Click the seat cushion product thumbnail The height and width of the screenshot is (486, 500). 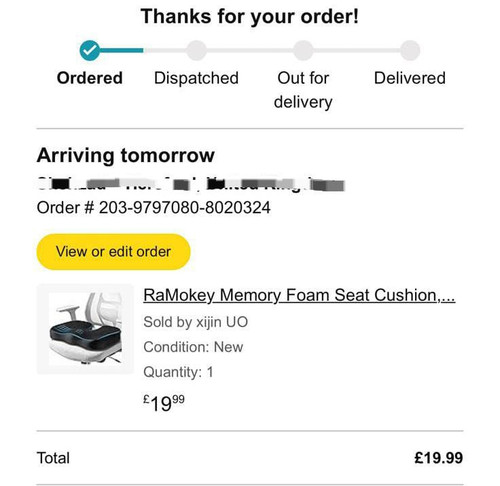[85, 329]
